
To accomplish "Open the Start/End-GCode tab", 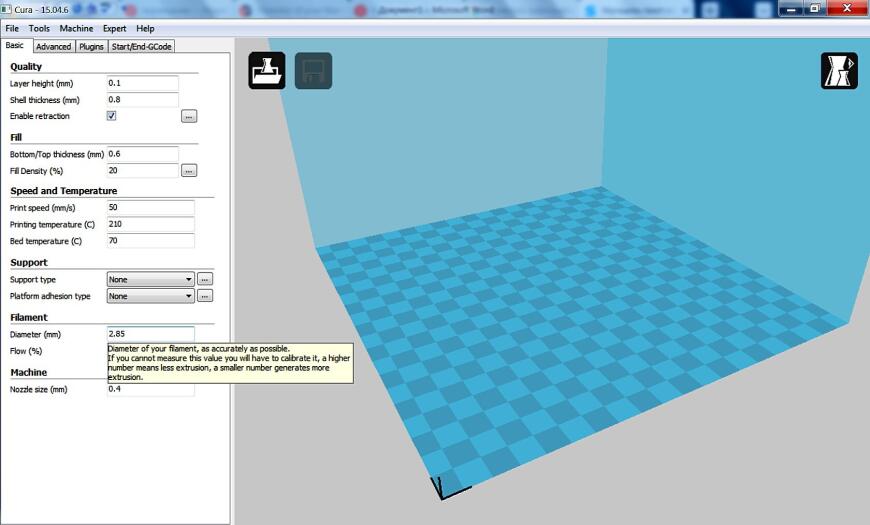I will click(x=141, y=47).
